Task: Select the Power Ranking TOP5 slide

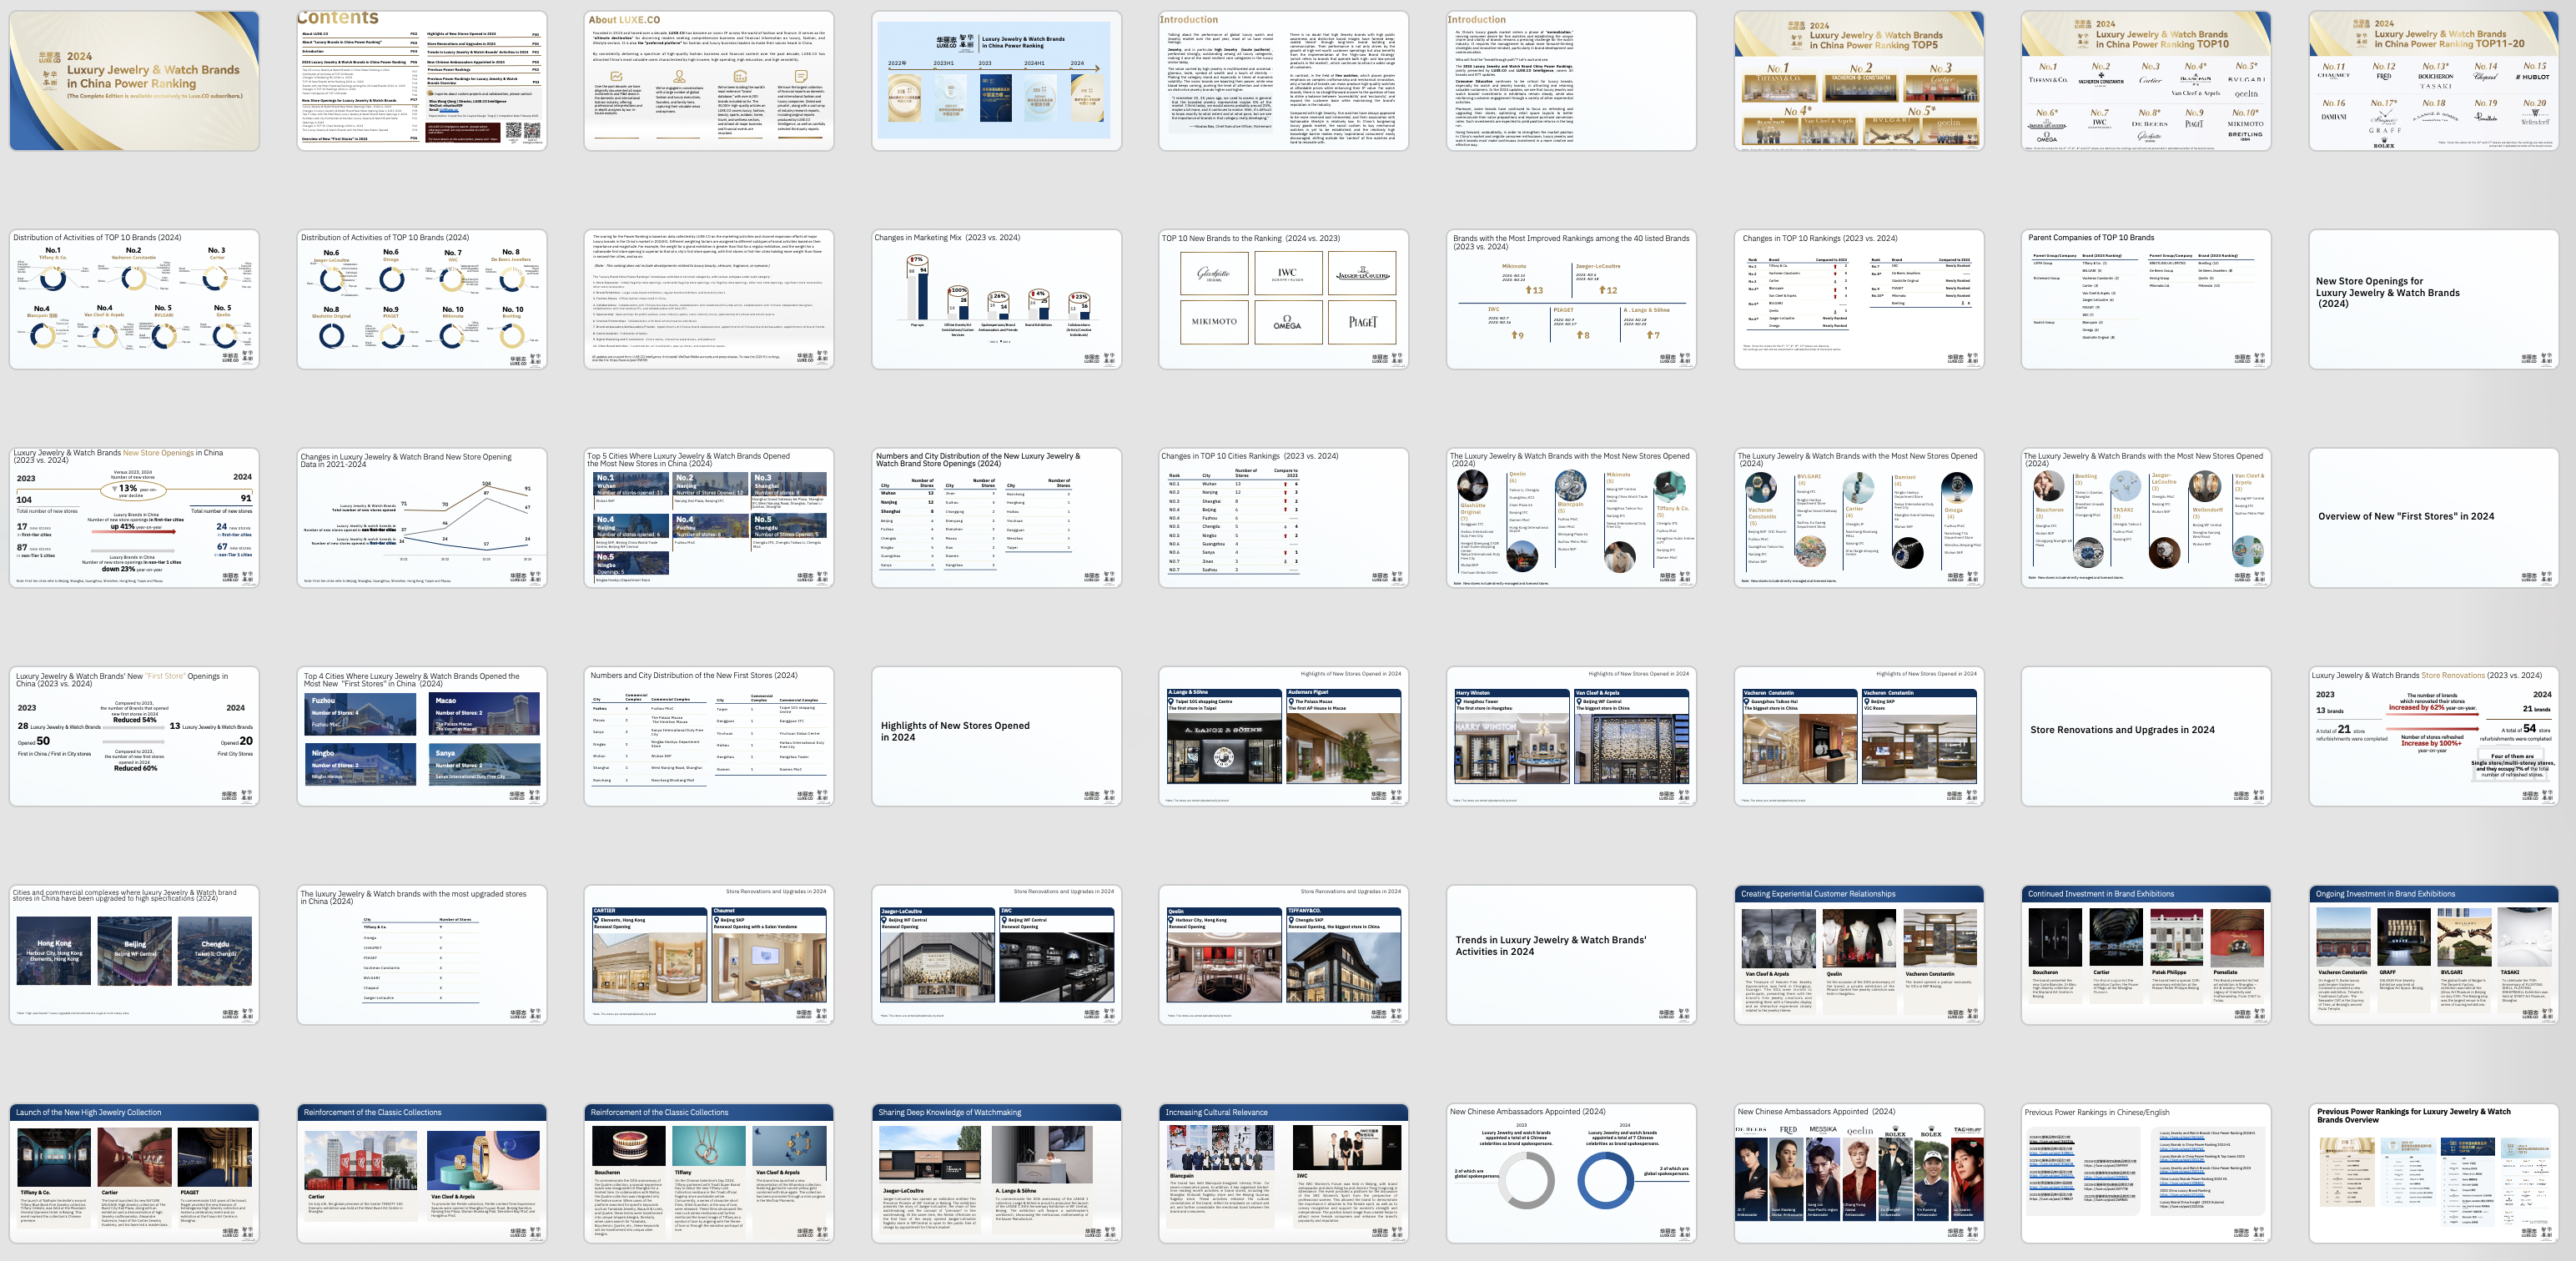Action: (x=1858, y=81)
